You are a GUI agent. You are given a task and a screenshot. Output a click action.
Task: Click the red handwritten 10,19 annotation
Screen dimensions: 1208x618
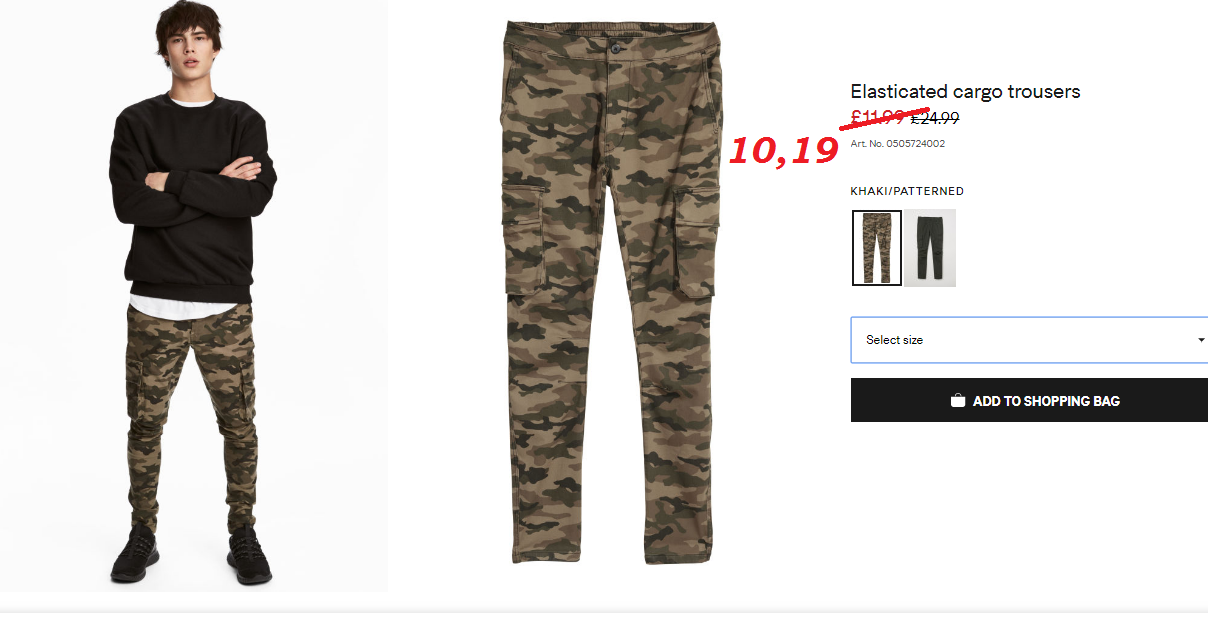click(x=782, y=151)
